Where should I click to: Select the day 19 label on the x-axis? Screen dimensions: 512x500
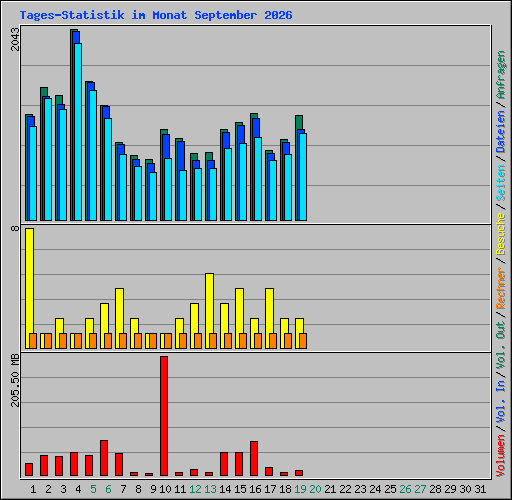(x=300, y=489)
